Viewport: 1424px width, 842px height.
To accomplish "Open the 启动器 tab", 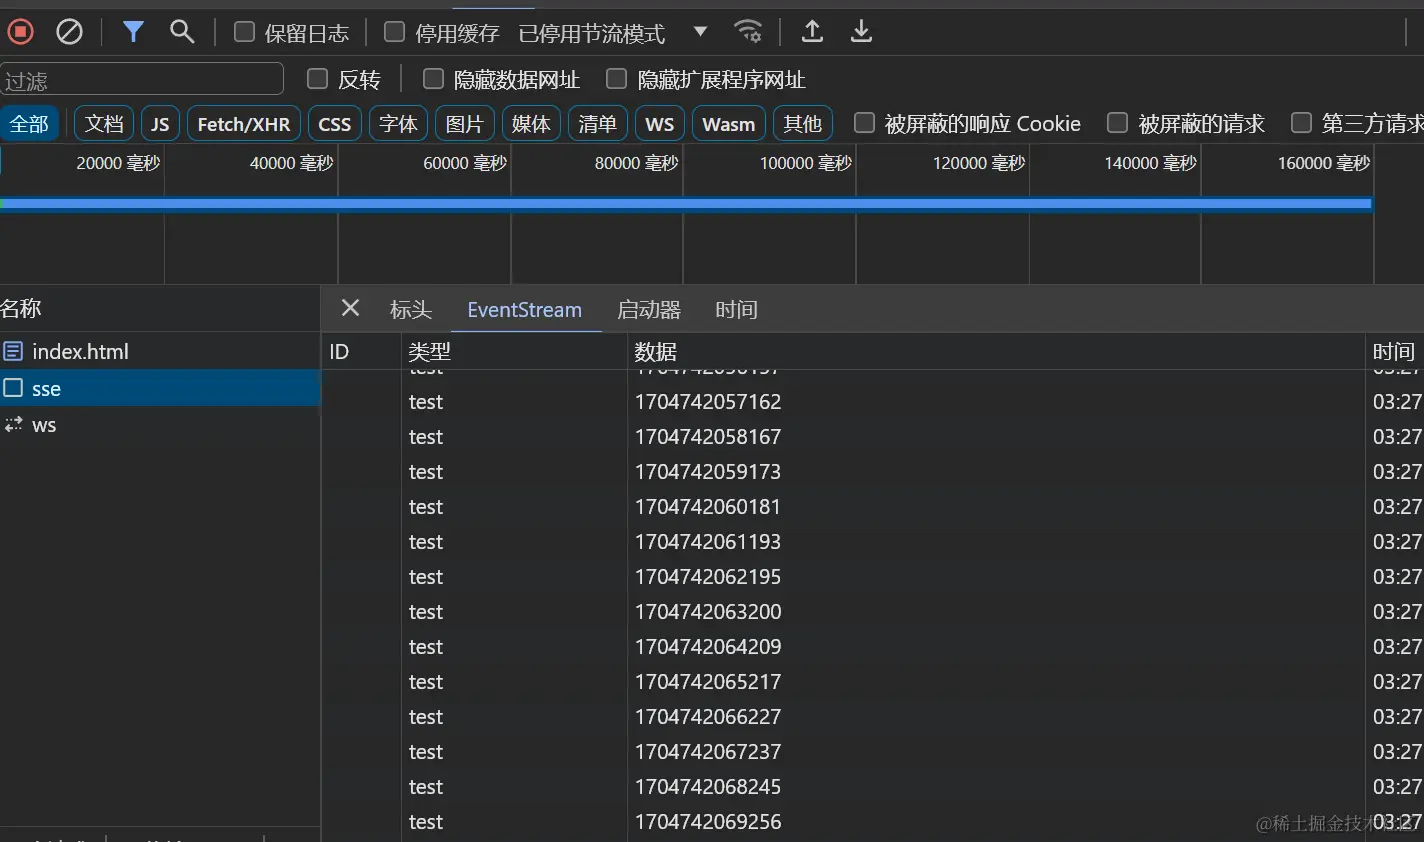I will [x=648, y=310].
